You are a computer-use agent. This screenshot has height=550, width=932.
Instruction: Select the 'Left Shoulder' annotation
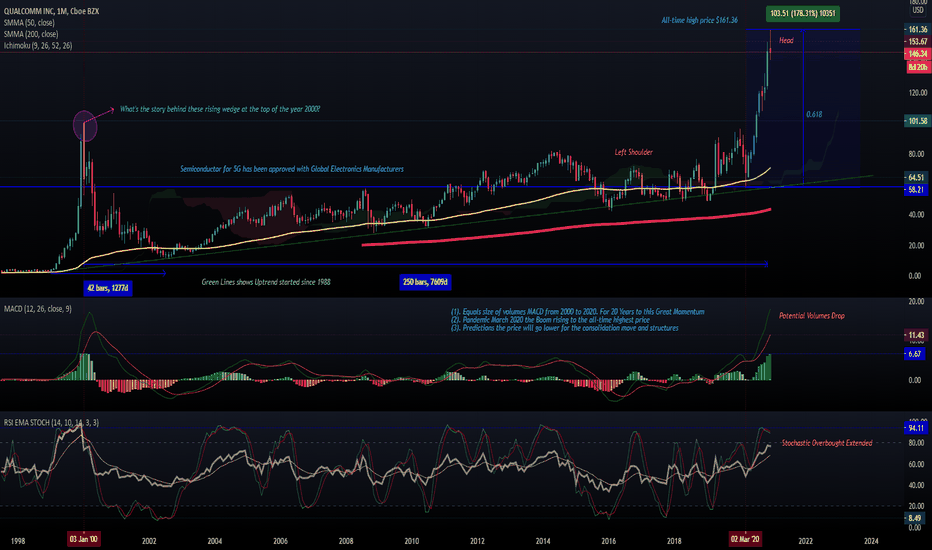point(634,152)
